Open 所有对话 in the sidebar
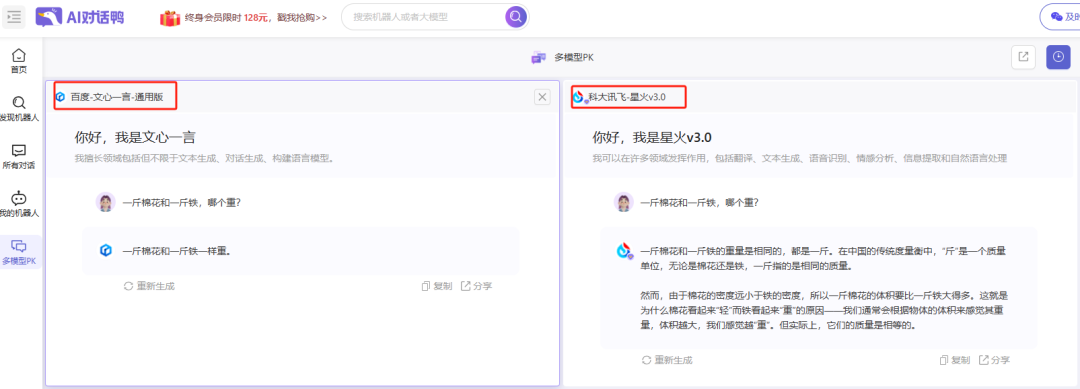The width and height of the screenshot is (1080, 389). (x=19, y=156)
